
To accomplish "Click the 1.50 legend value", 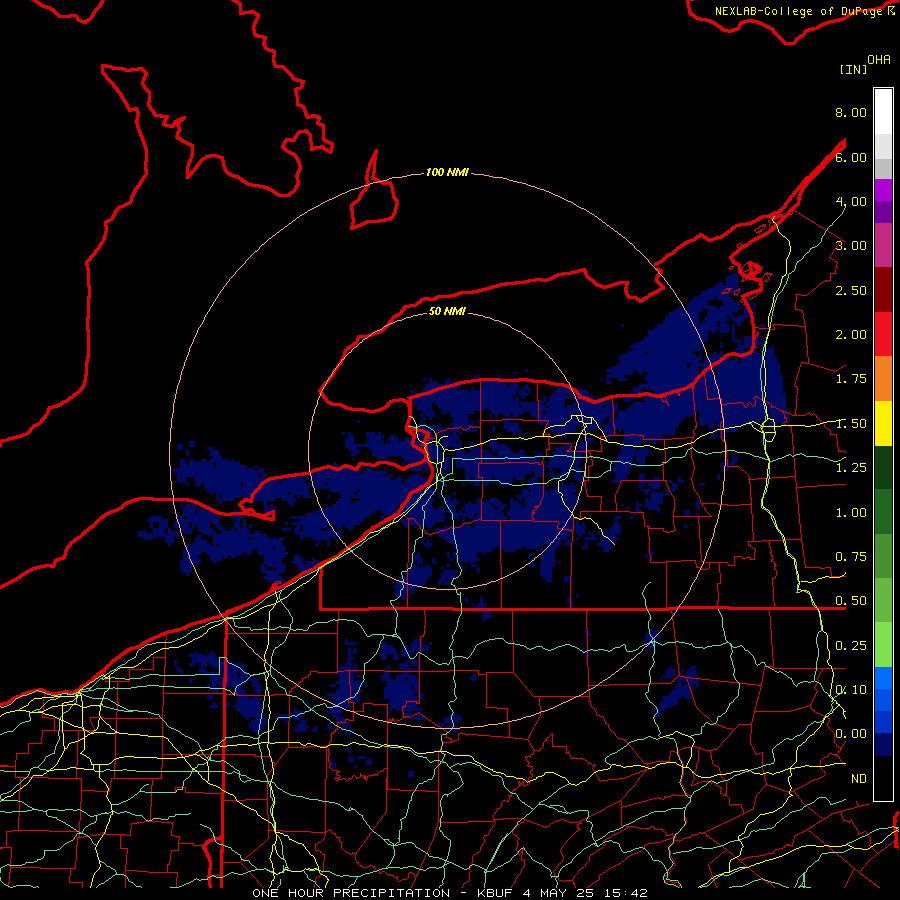I will click(851, 424).
